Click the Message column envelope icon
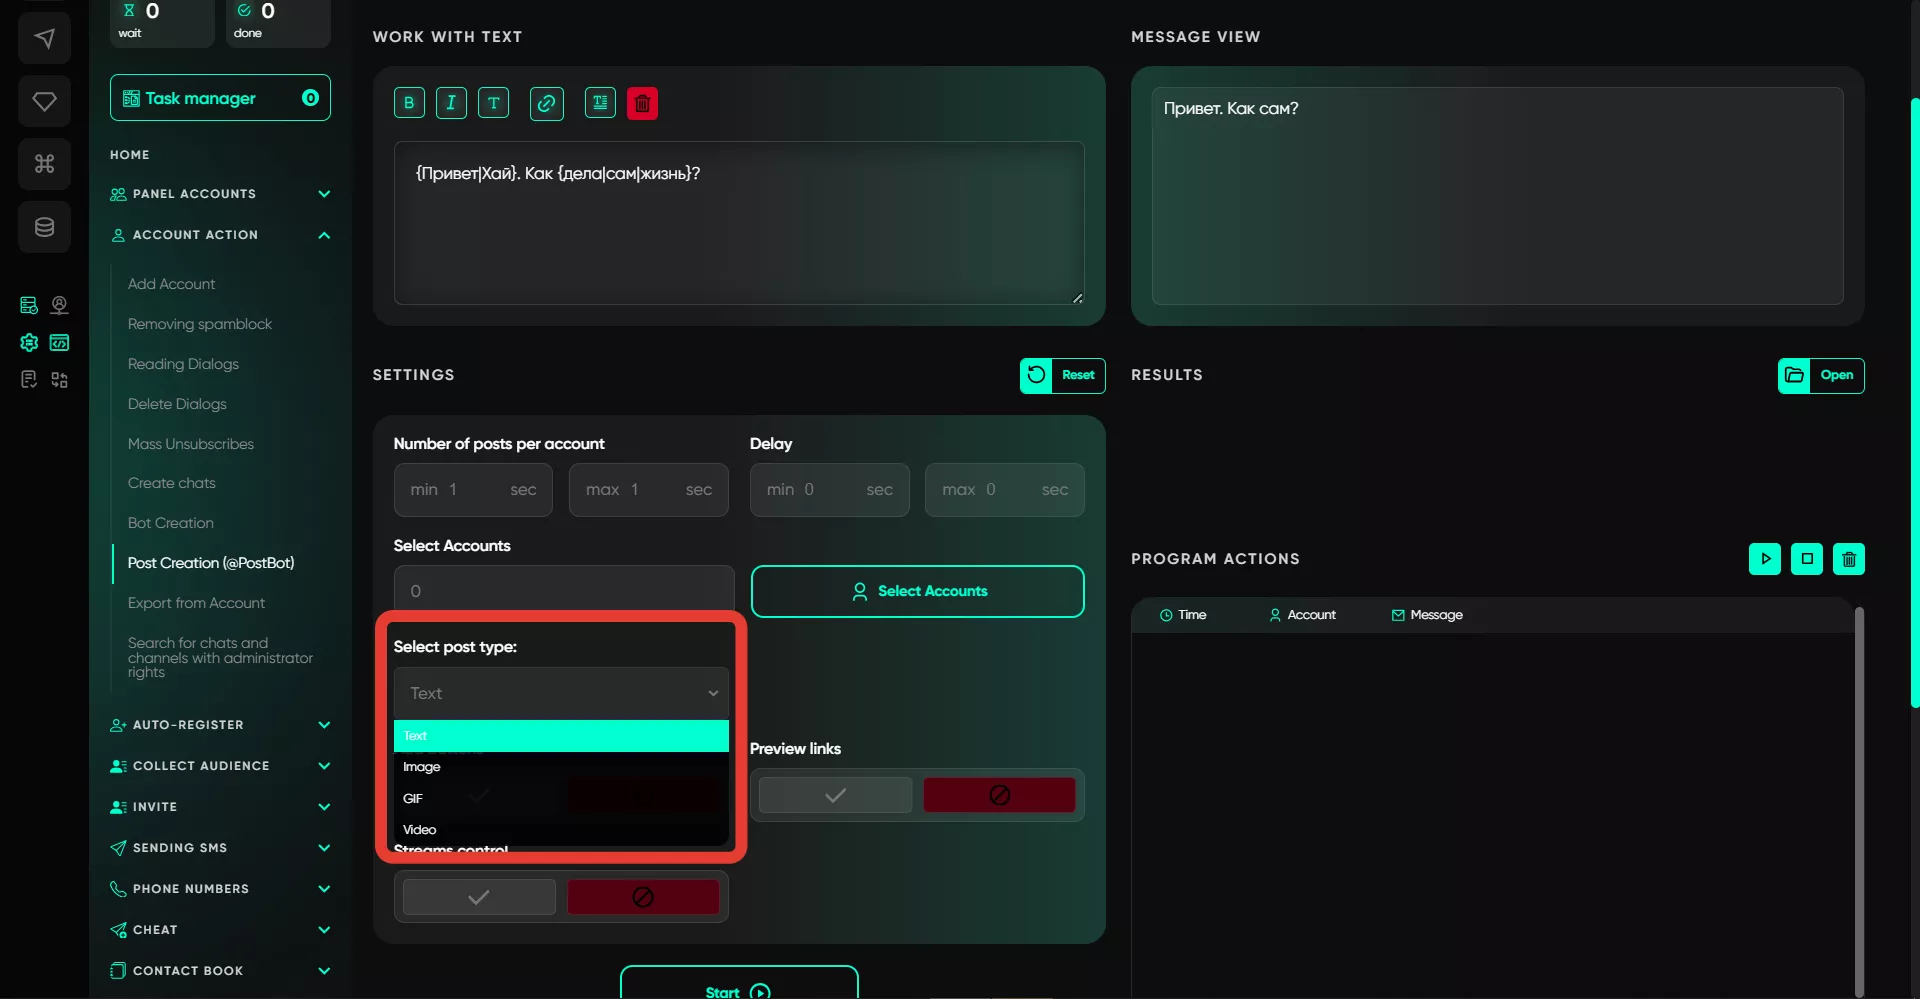The height and width of the screenshot is (999, 1920). (1398, 615)
